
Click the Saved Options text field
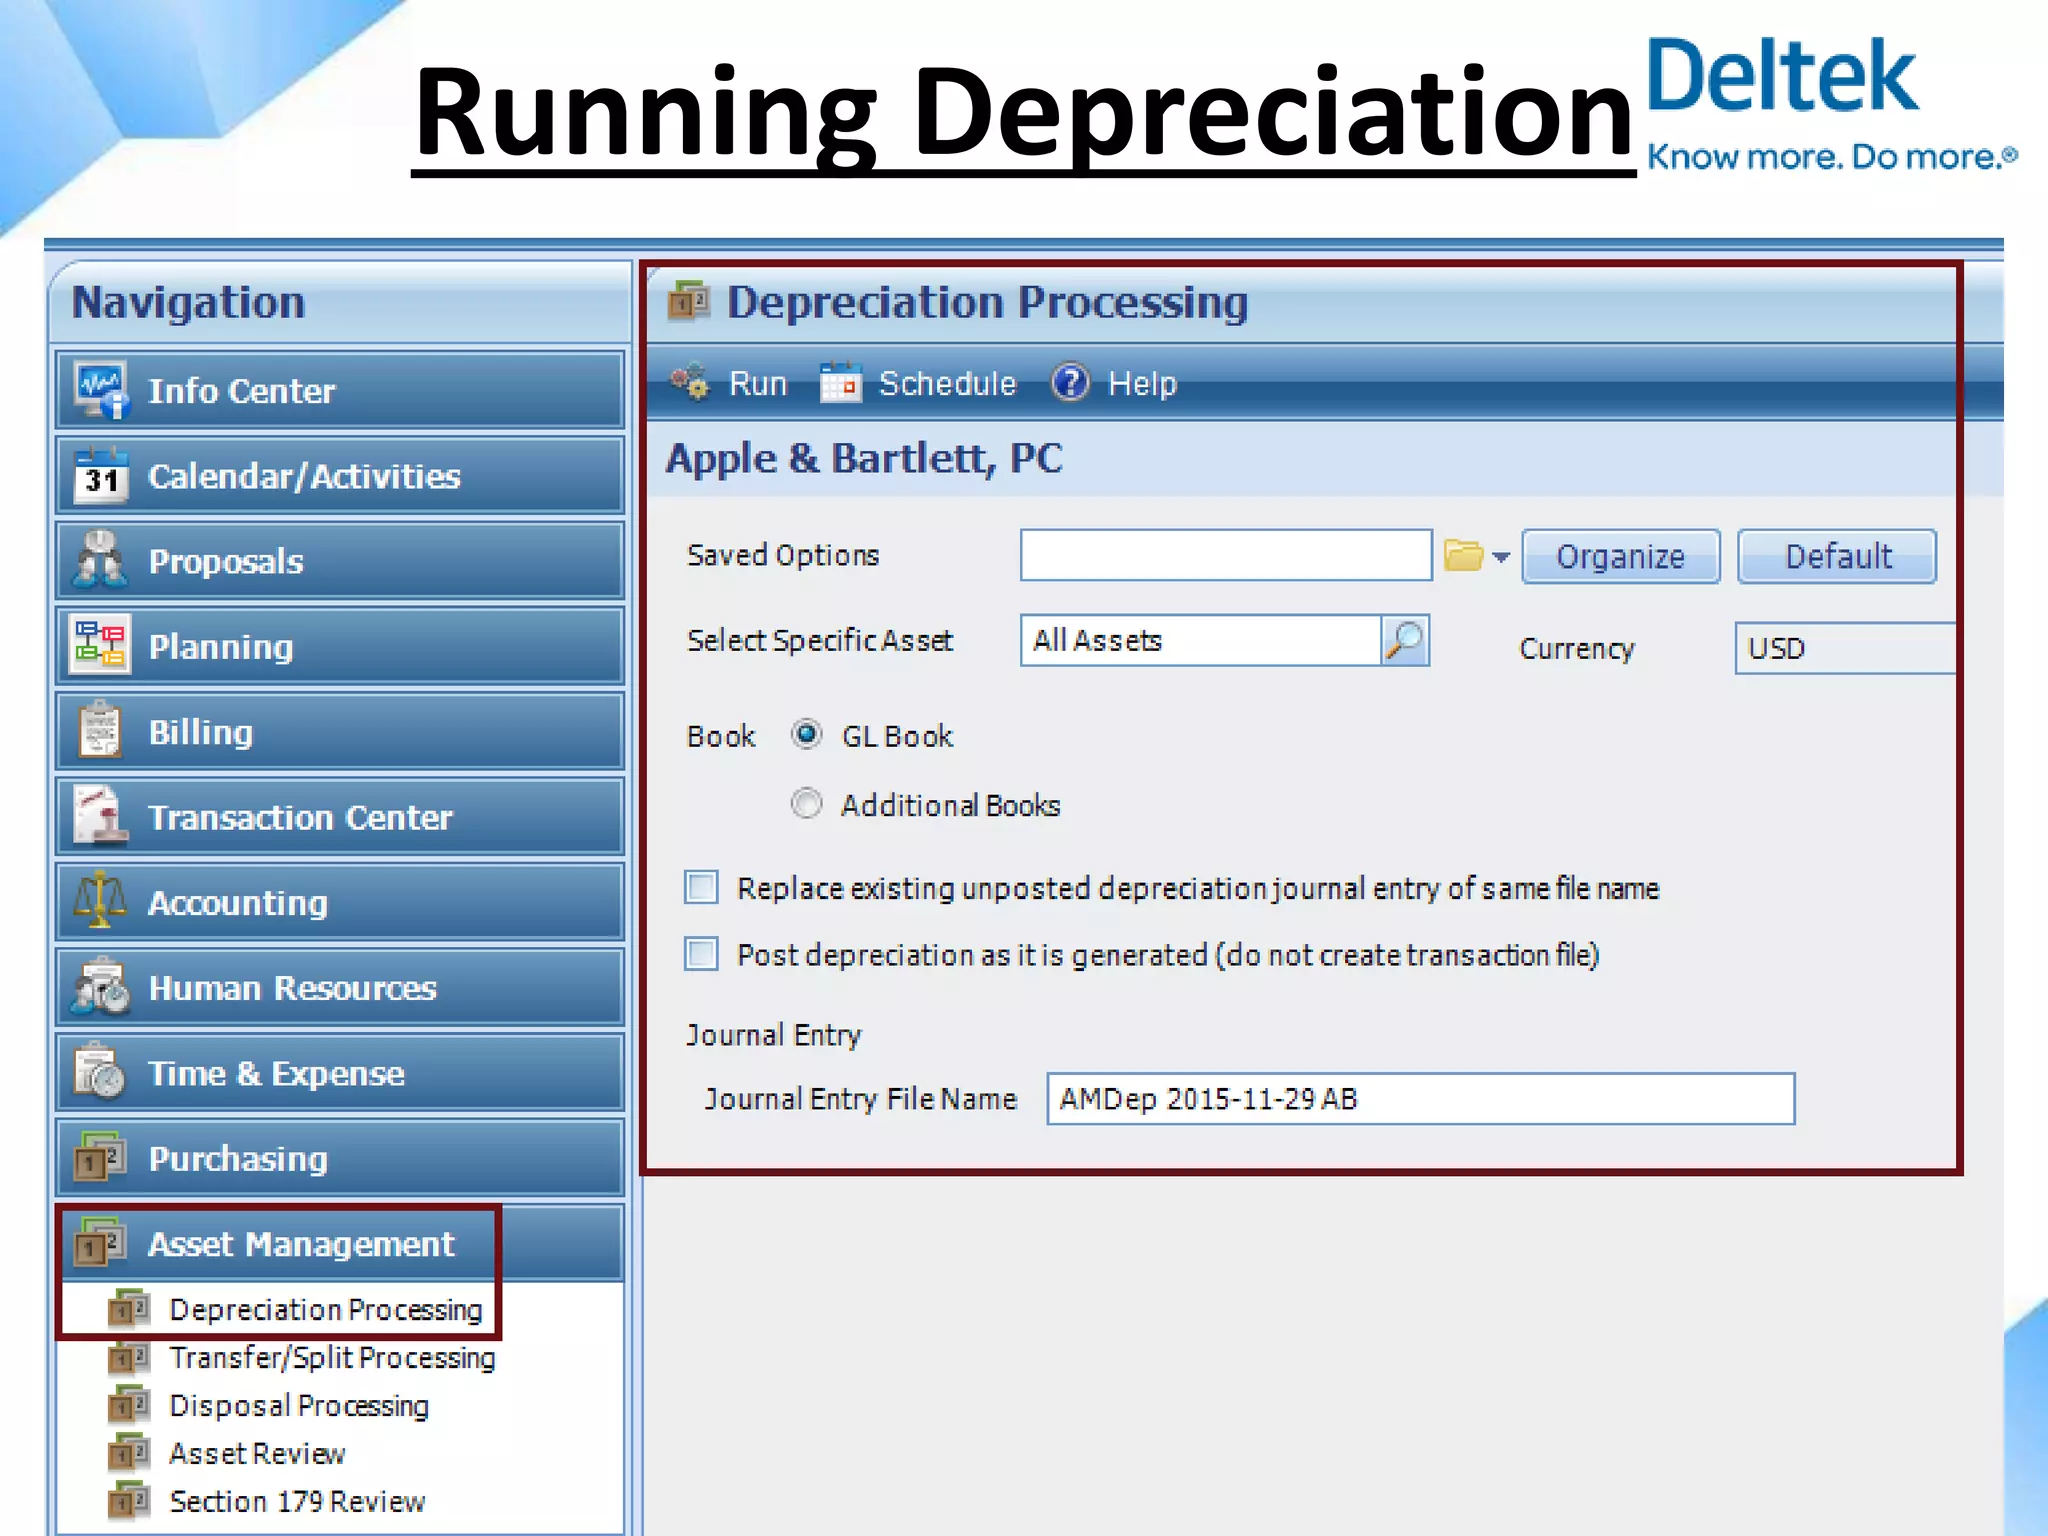pyautogui.click(x=1226, y=555)
